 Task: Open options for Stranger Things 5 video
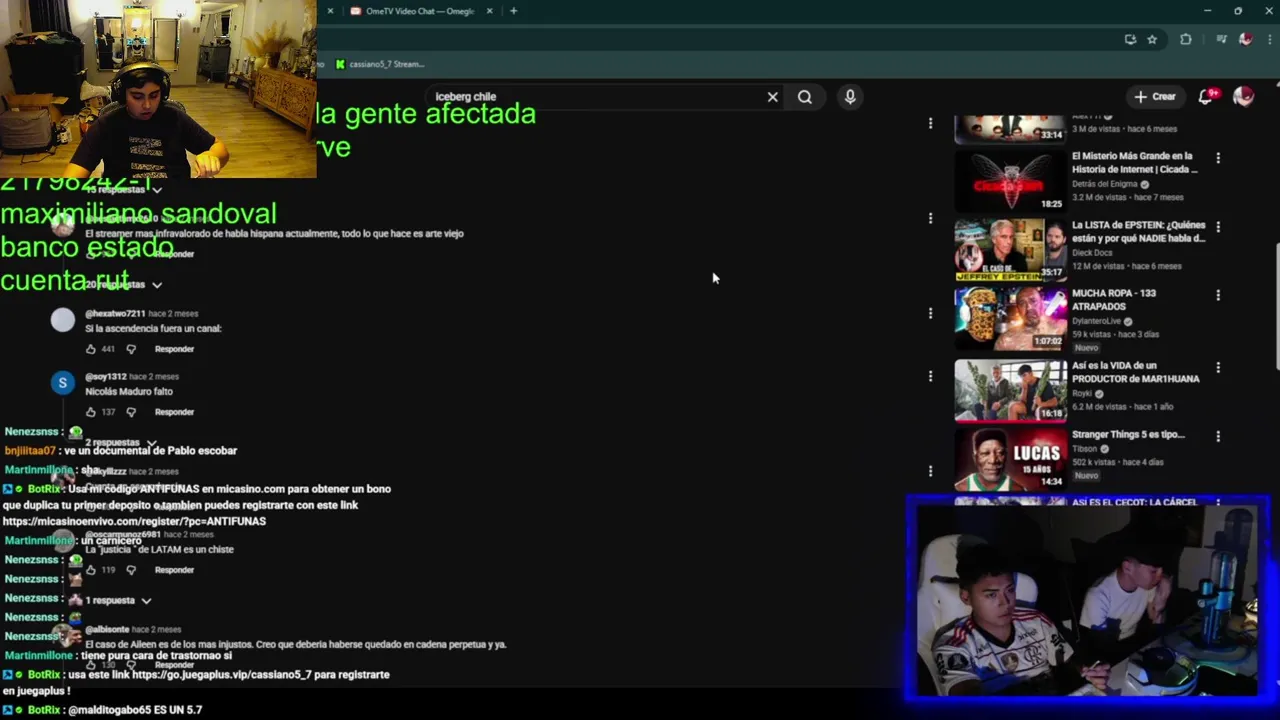1218,436
